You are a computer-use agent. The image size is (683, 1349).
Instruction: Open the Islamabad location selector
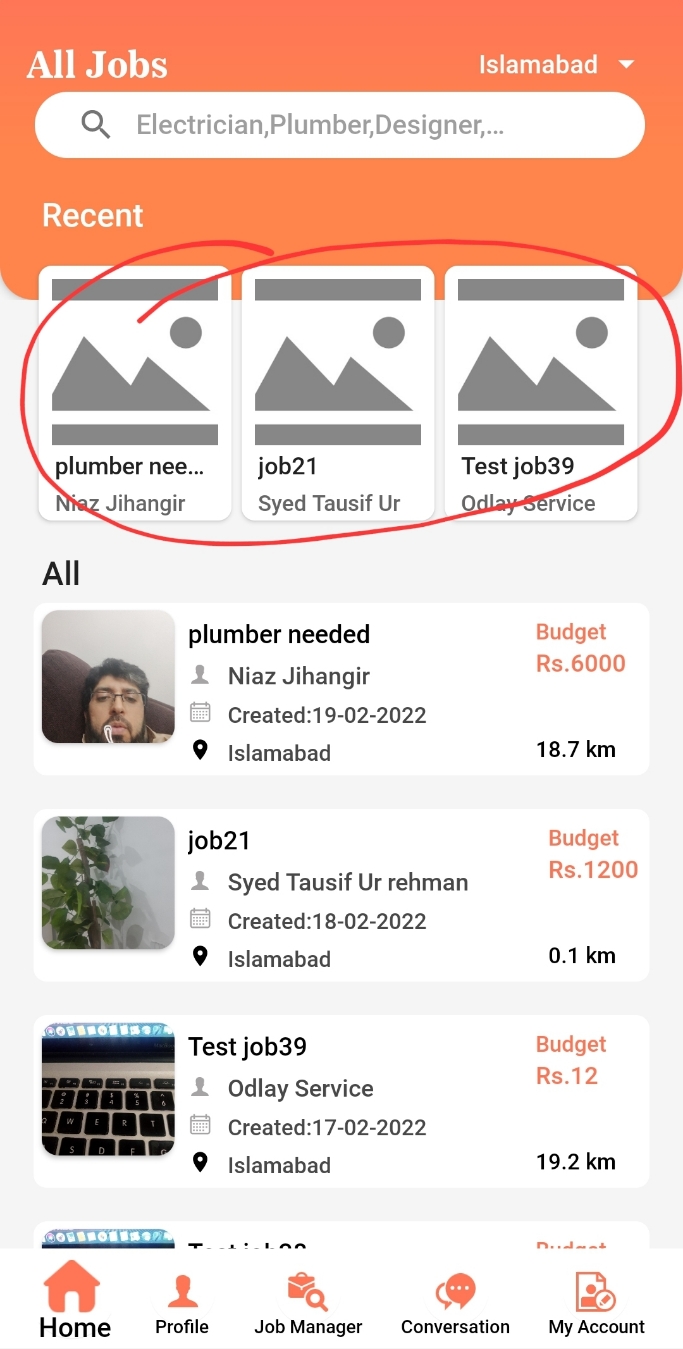click(538, 65)
